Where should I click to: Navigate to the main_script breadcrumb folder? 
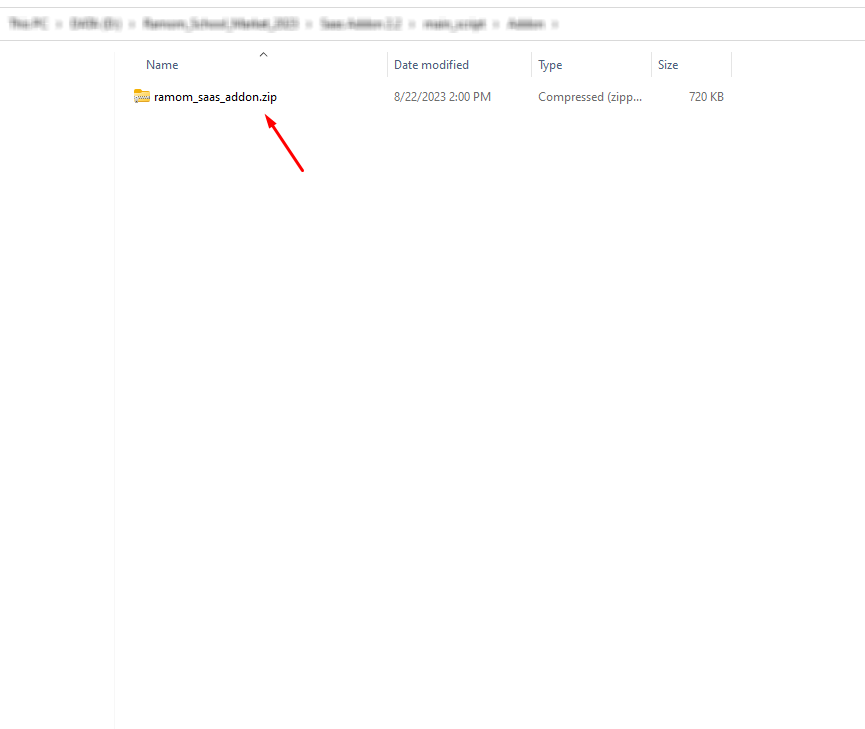454,23
